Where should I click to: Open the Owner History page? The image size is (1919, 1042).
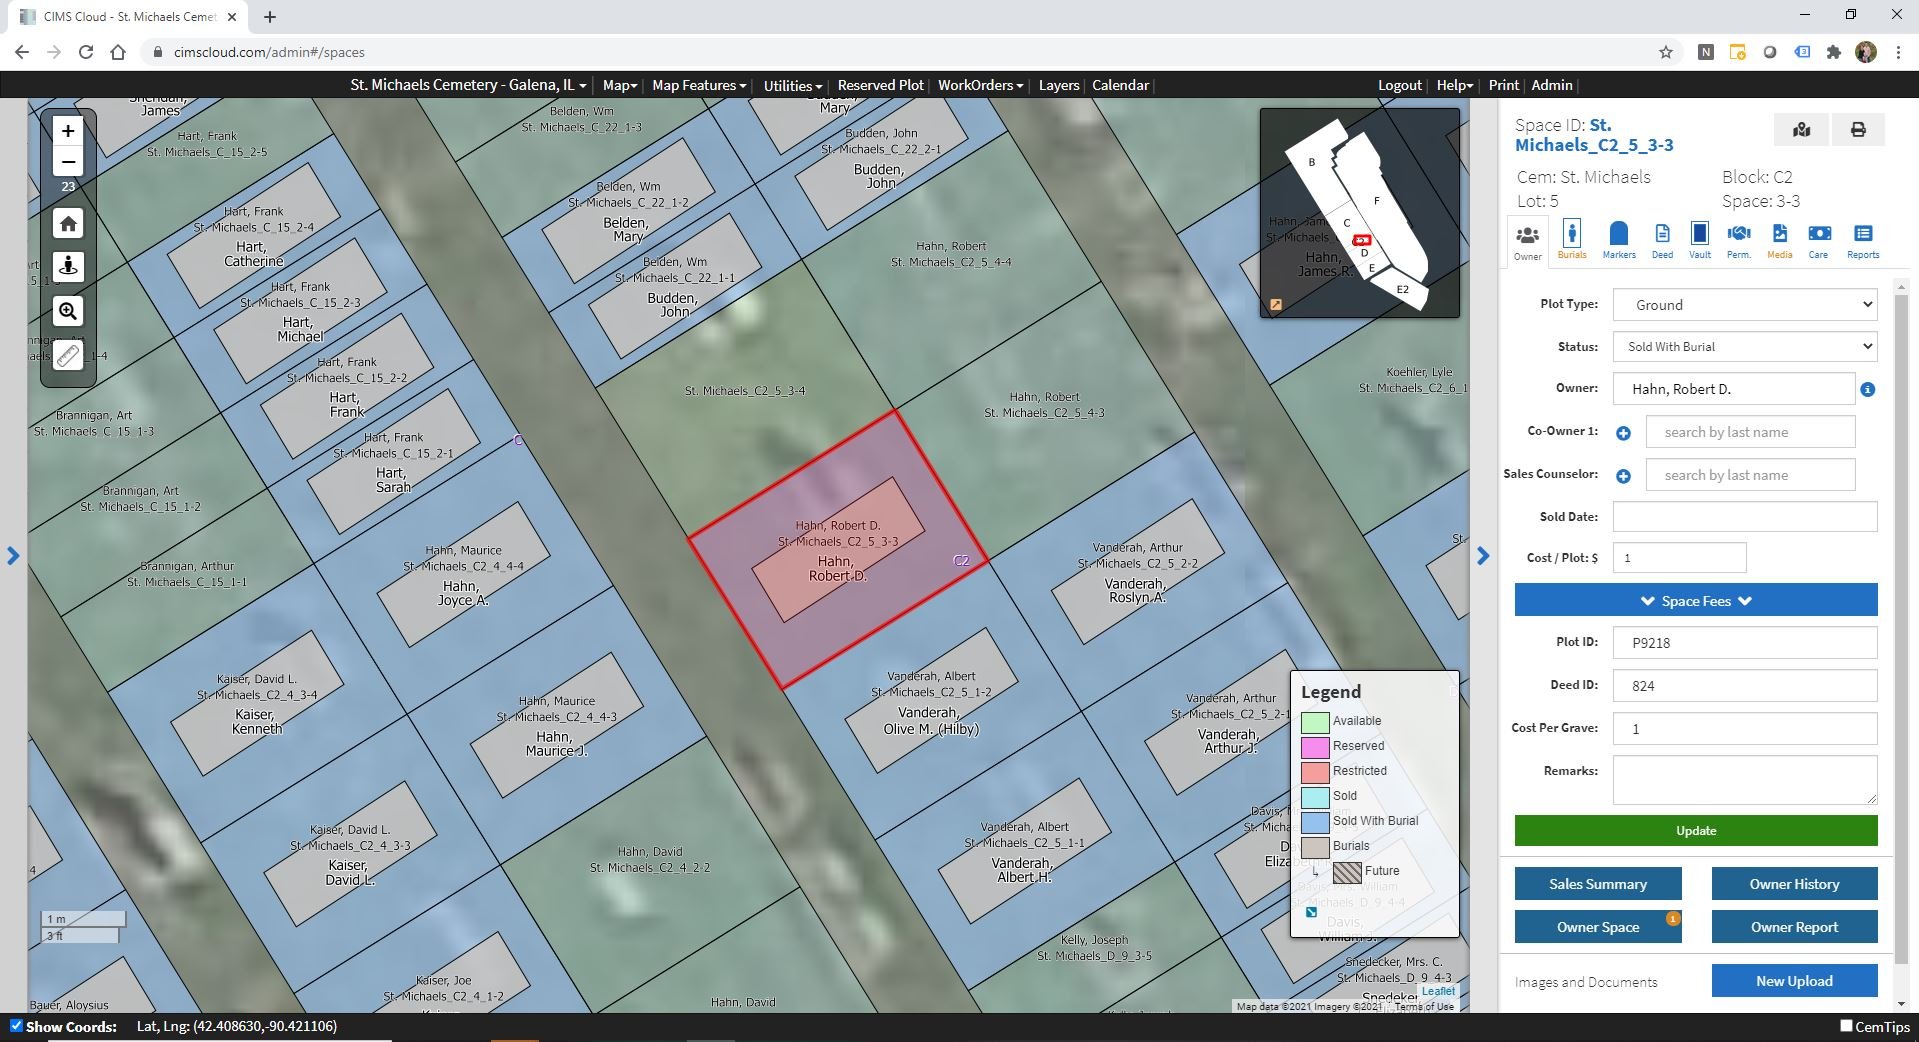click(x=1793, y=883)
